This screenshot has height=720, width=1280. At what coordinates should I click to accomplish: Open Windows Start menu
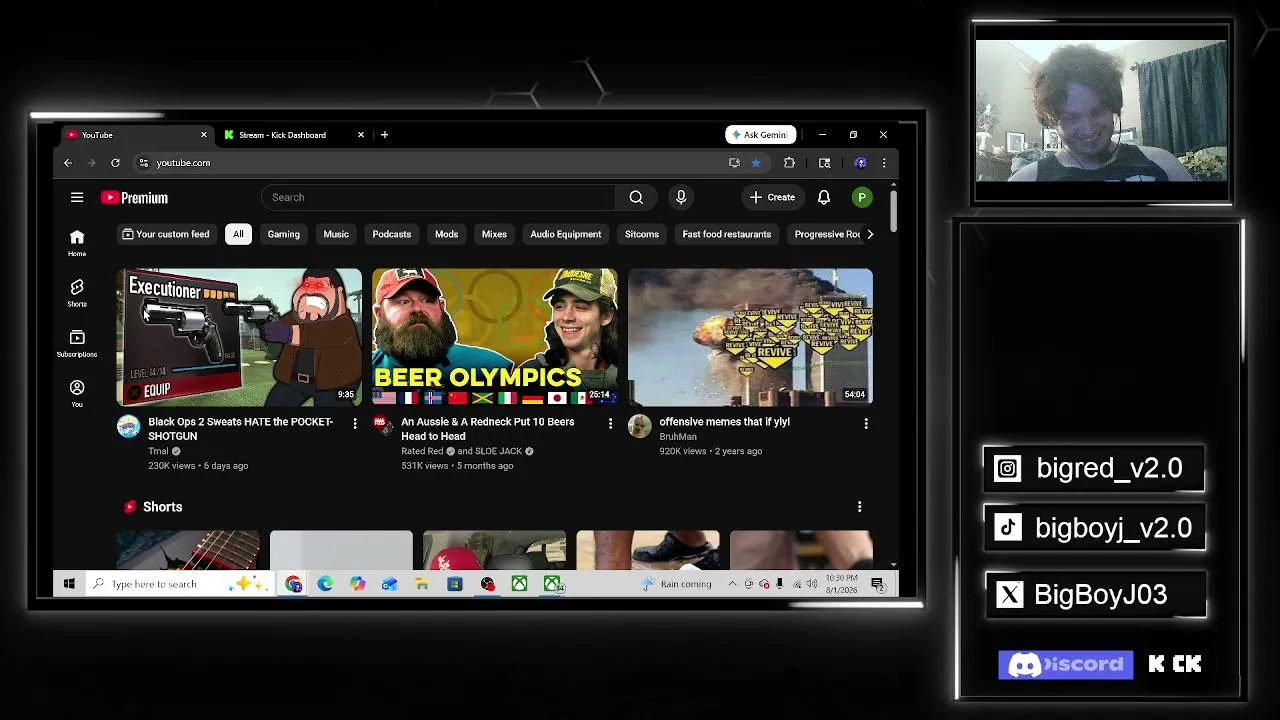pyautogui.click(x=69, y=584)
